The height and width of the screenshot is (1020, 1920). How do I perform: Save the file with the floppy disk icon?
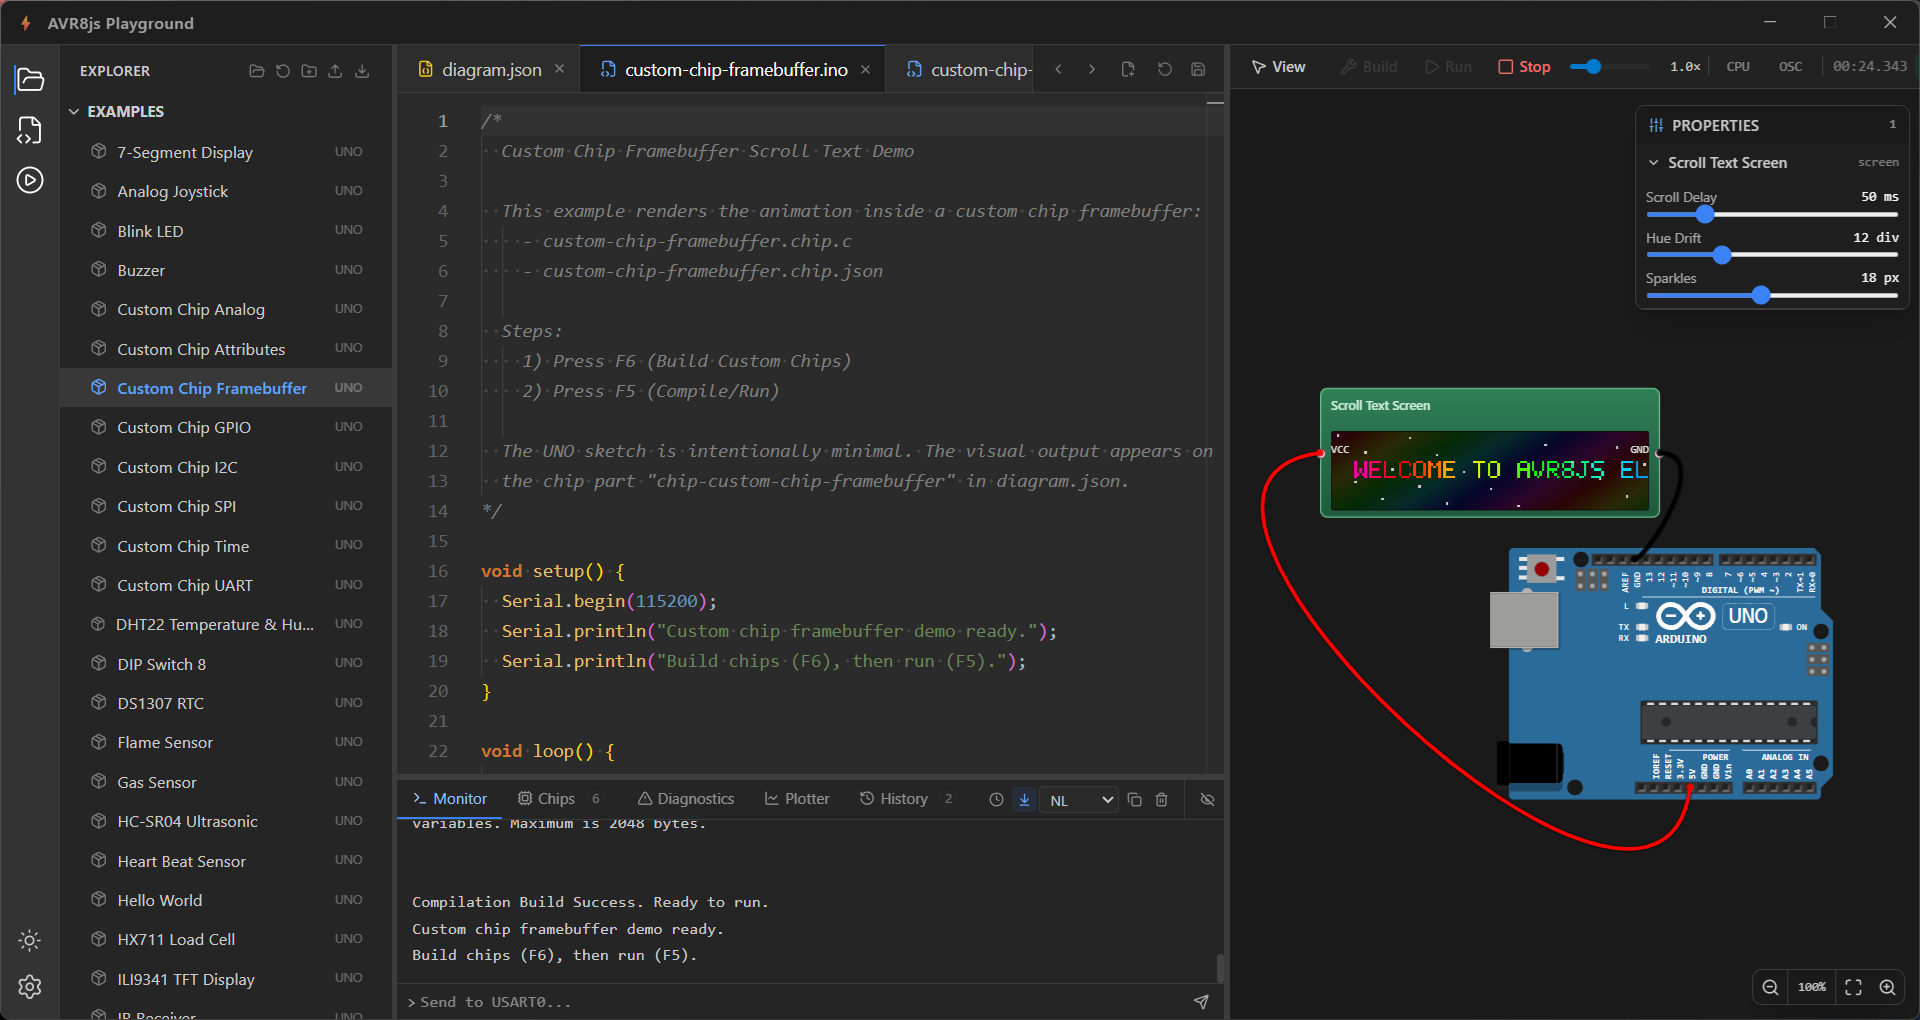[x=1198, y=70]
